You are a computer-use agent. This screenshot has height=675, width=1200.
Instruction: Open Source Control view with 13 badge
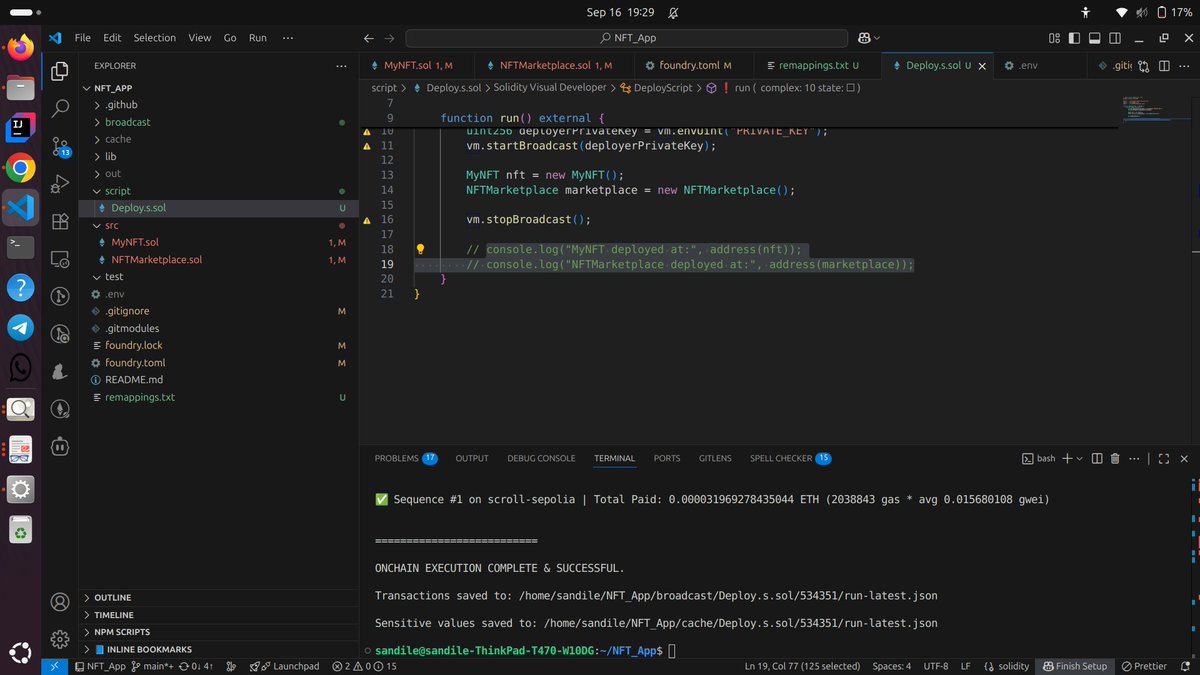tap(59, 147)
